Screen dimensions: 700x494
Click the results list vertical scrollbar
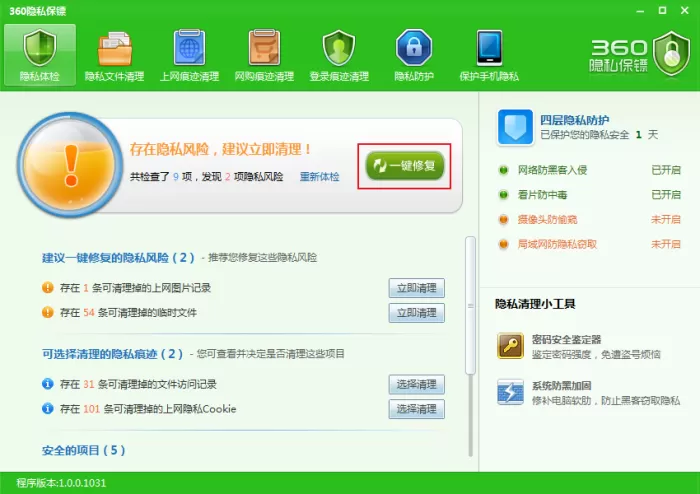coord(470,305)
